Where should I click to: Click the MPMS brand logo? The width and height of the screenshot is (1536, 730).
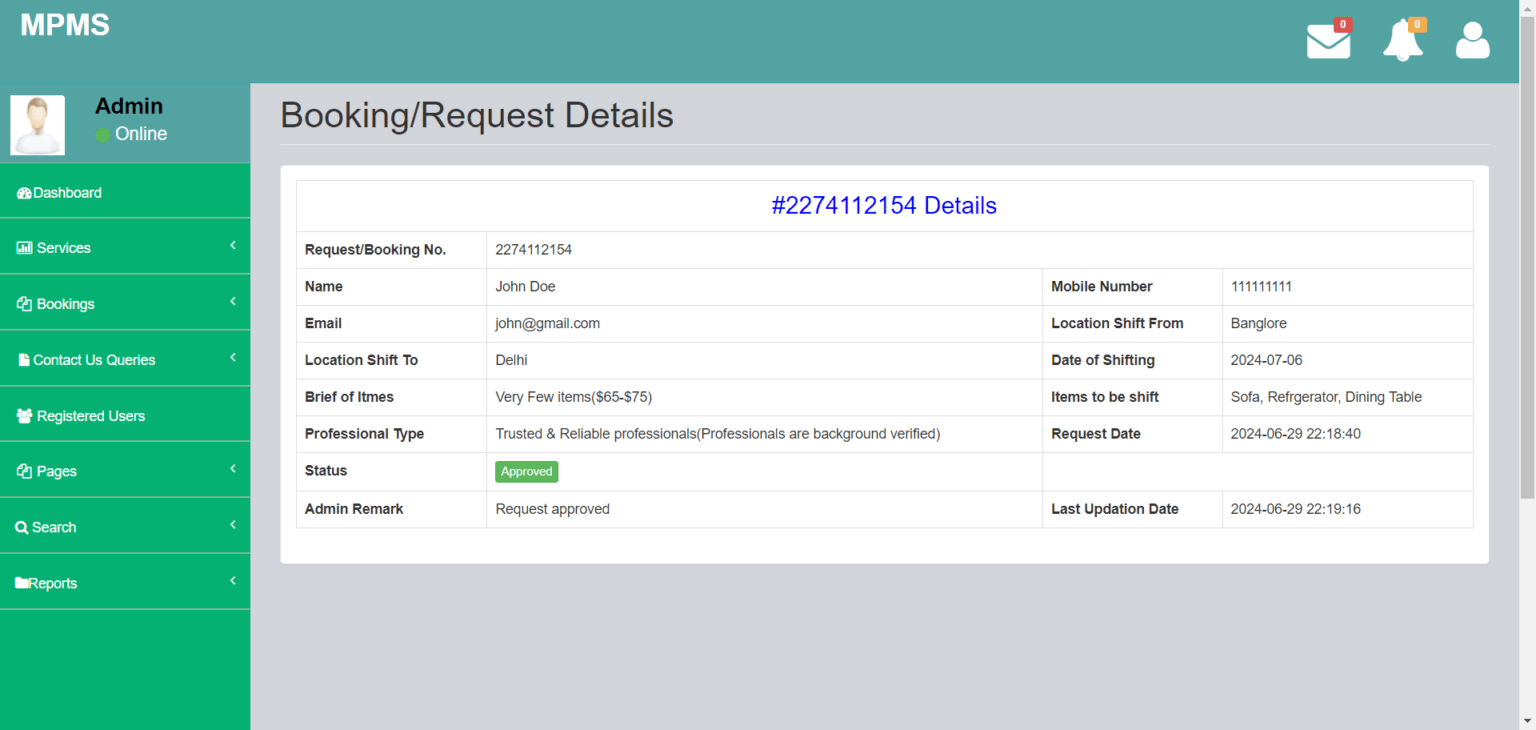click(x=64, y=25)
